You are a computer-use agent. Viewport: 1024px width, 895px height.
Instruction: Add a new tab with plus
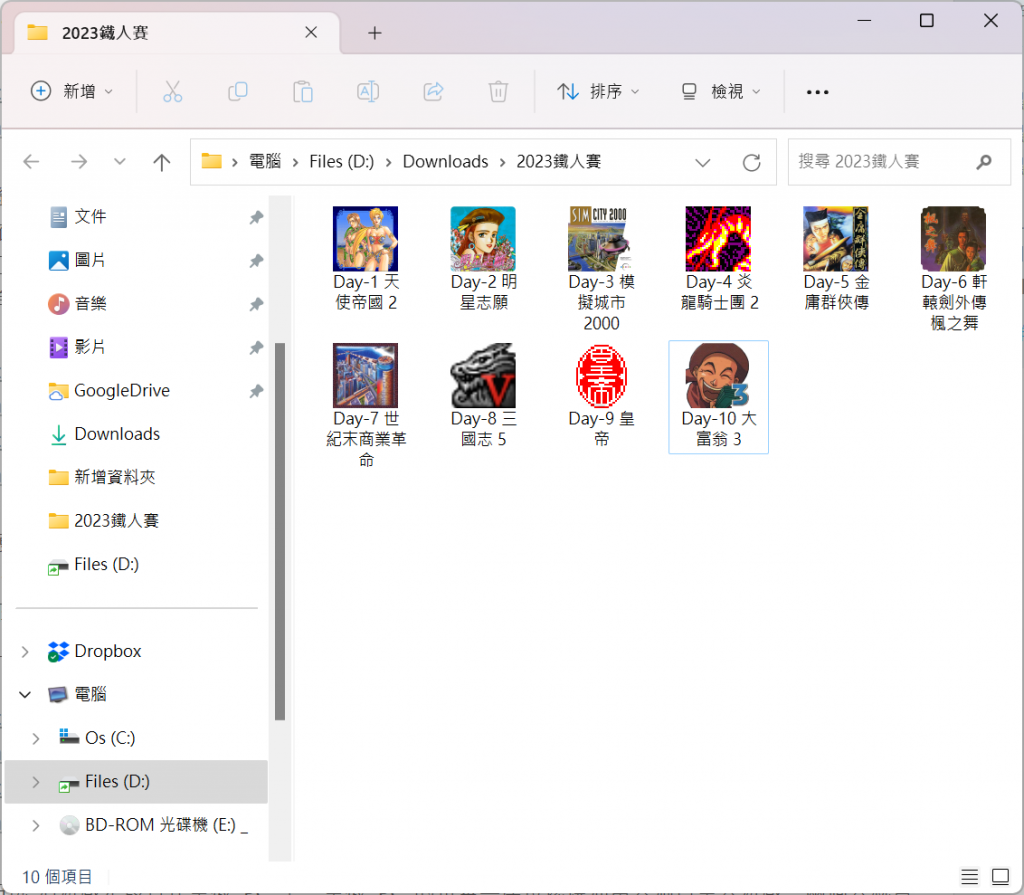point(374,33)
